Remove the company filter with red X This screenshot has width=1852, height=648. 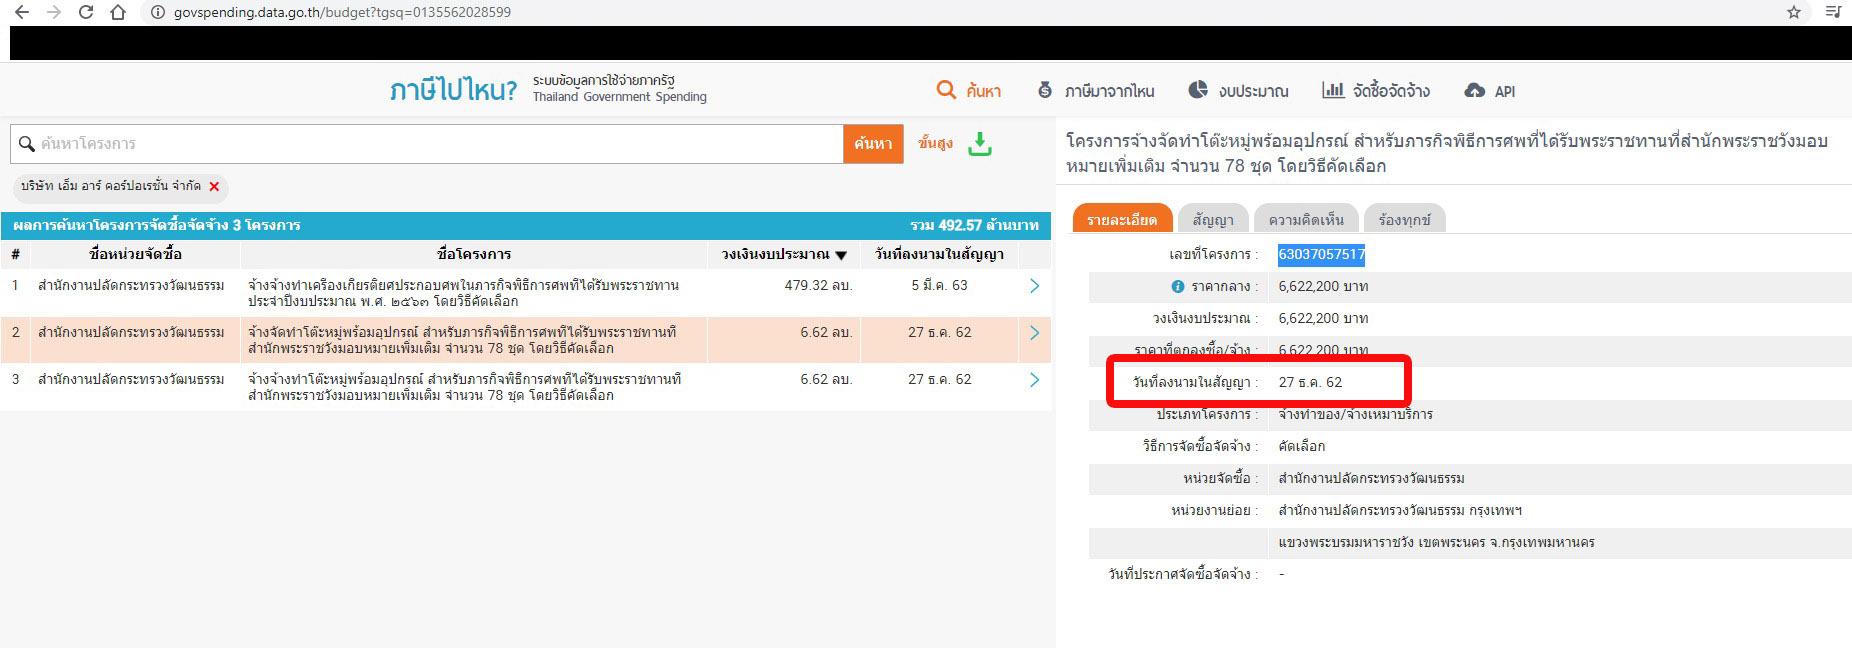(x=214, y=187)
